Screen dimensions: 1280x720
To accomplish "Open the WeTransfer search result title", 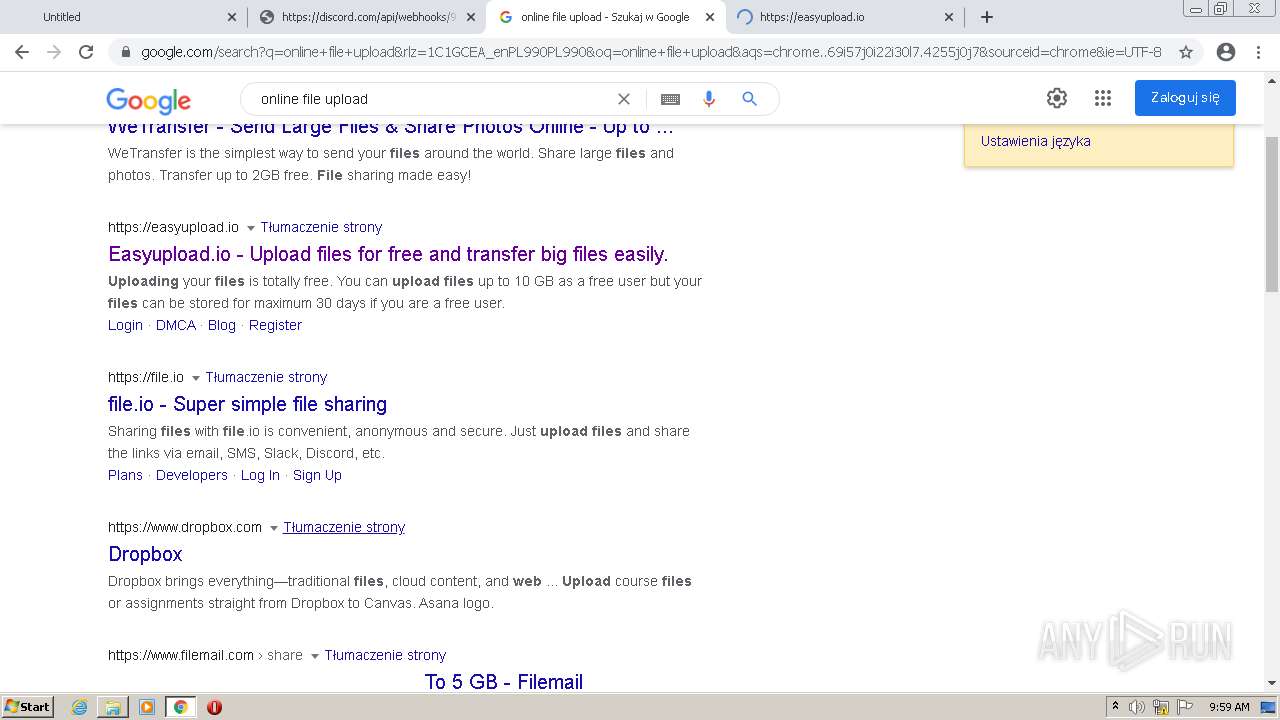I will (x=390, y=129).
